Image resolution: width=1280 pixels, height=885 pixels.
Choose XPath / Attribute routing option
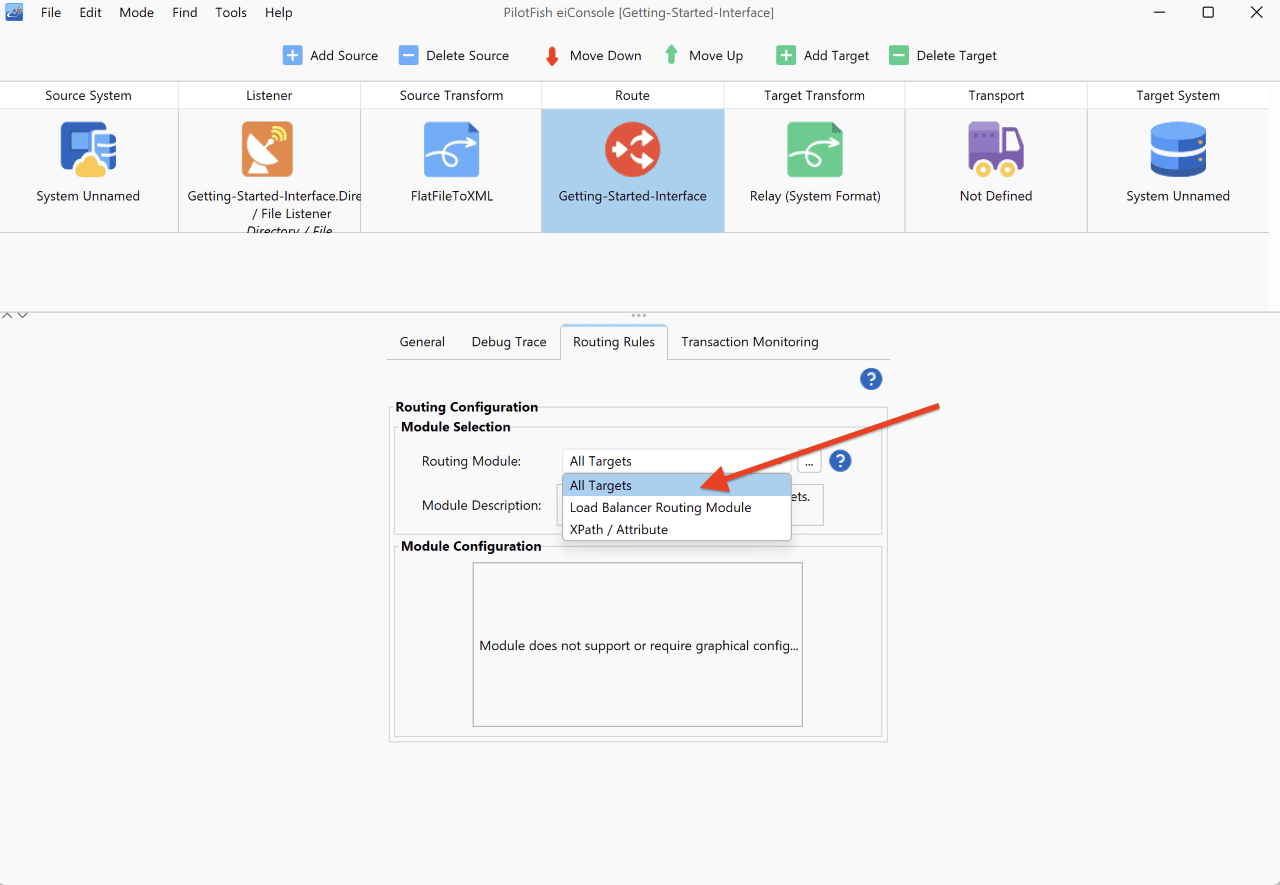click(x=677, y=529)
